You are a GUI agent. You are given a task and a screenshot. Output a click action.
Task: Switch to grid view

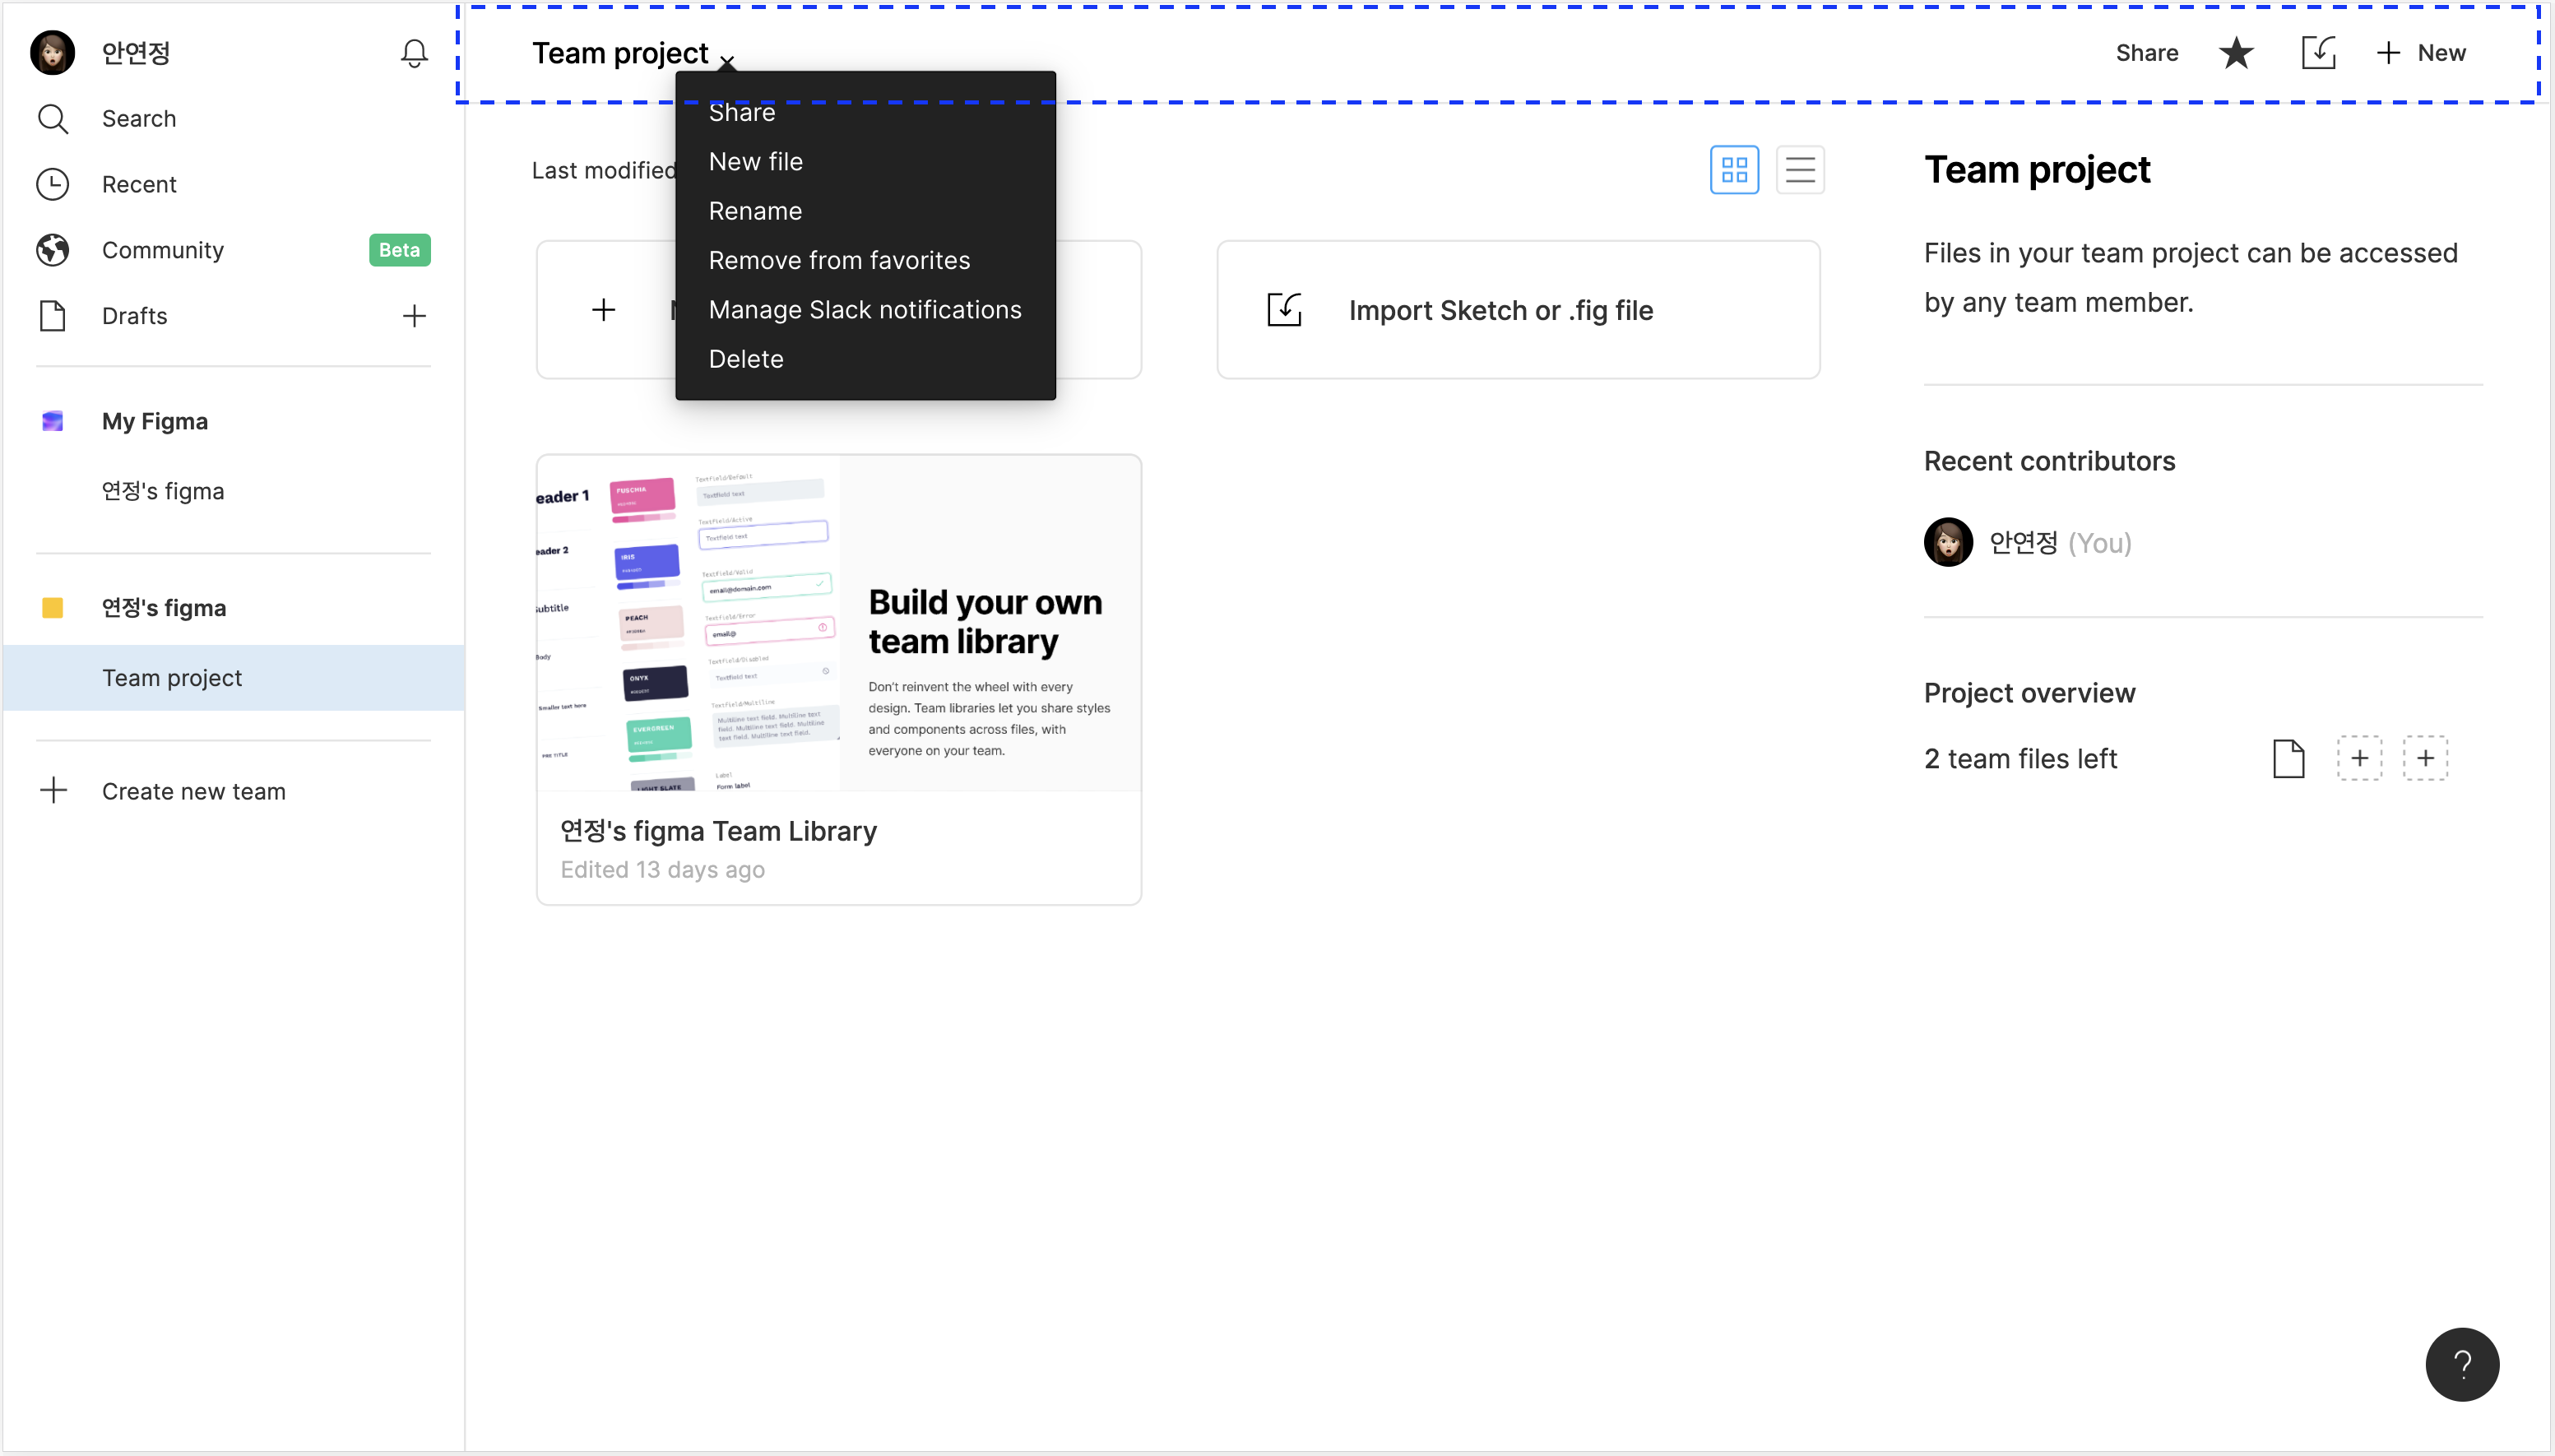pyautogui.click(x=1734, y=170)
